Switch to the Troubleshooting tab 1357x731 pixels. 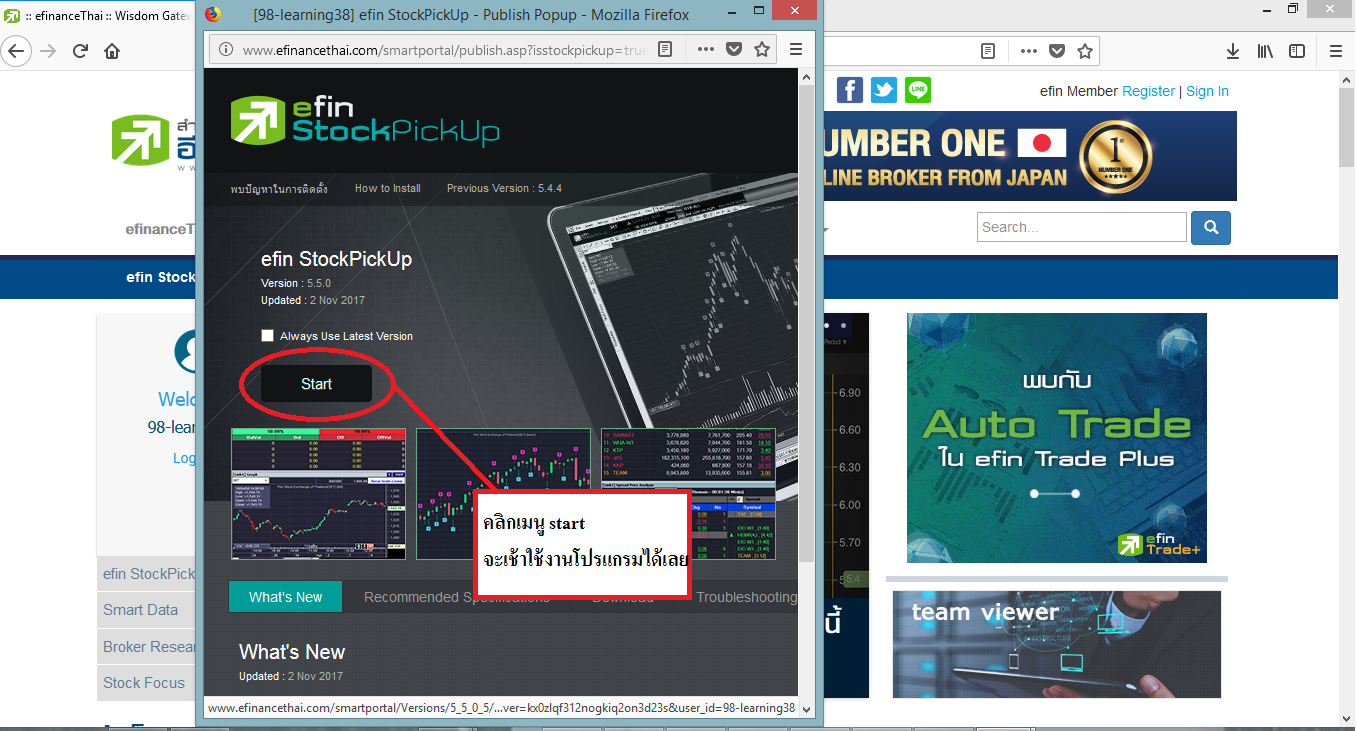[746, 597]
